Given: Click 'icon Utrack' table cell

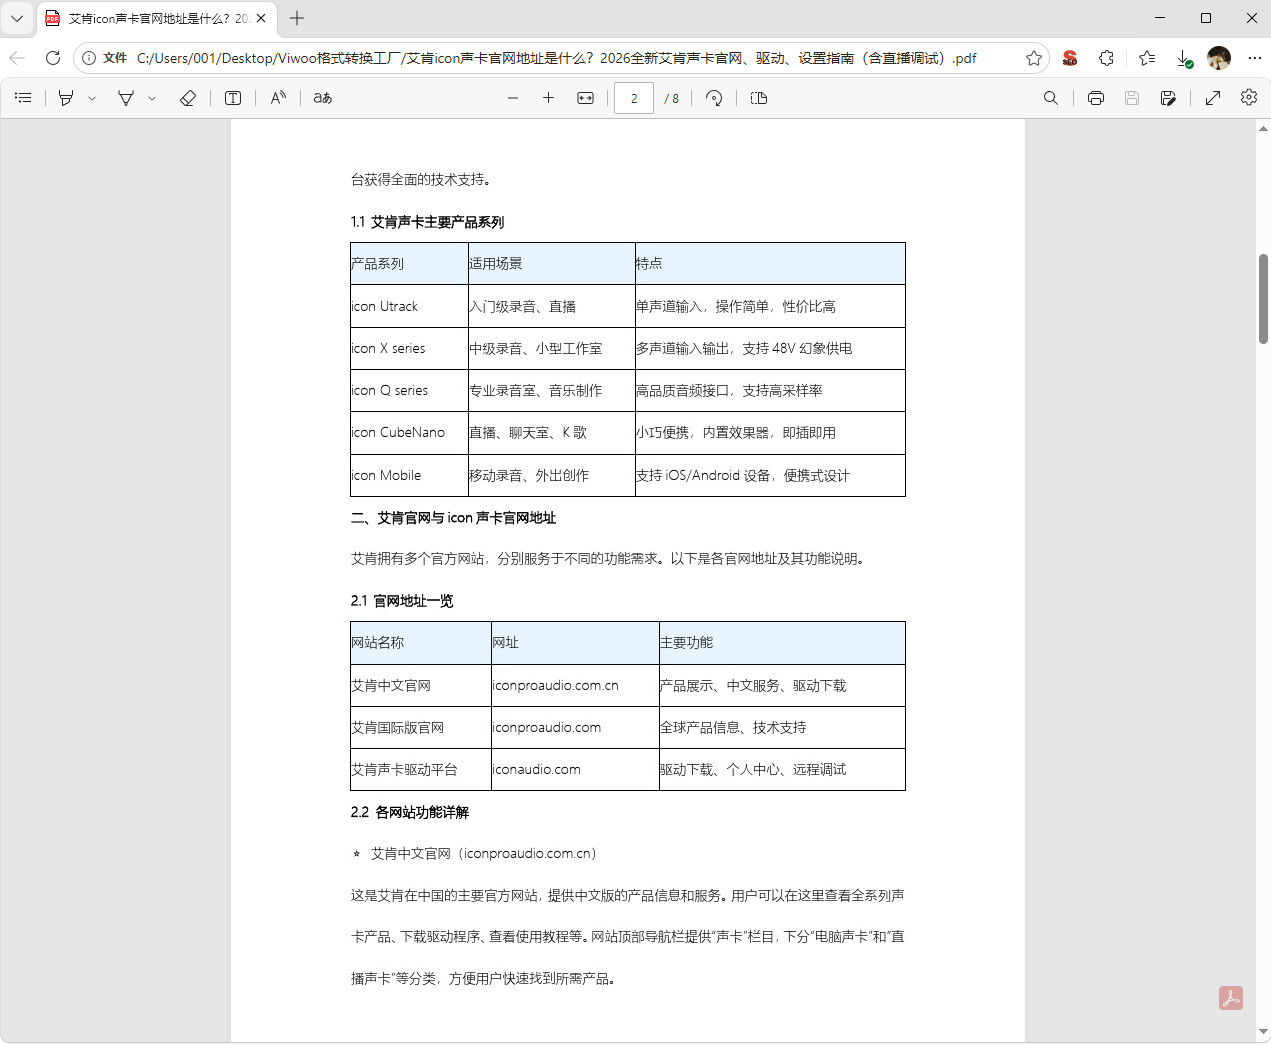Looking at the screenshot, I should point(409,306).
